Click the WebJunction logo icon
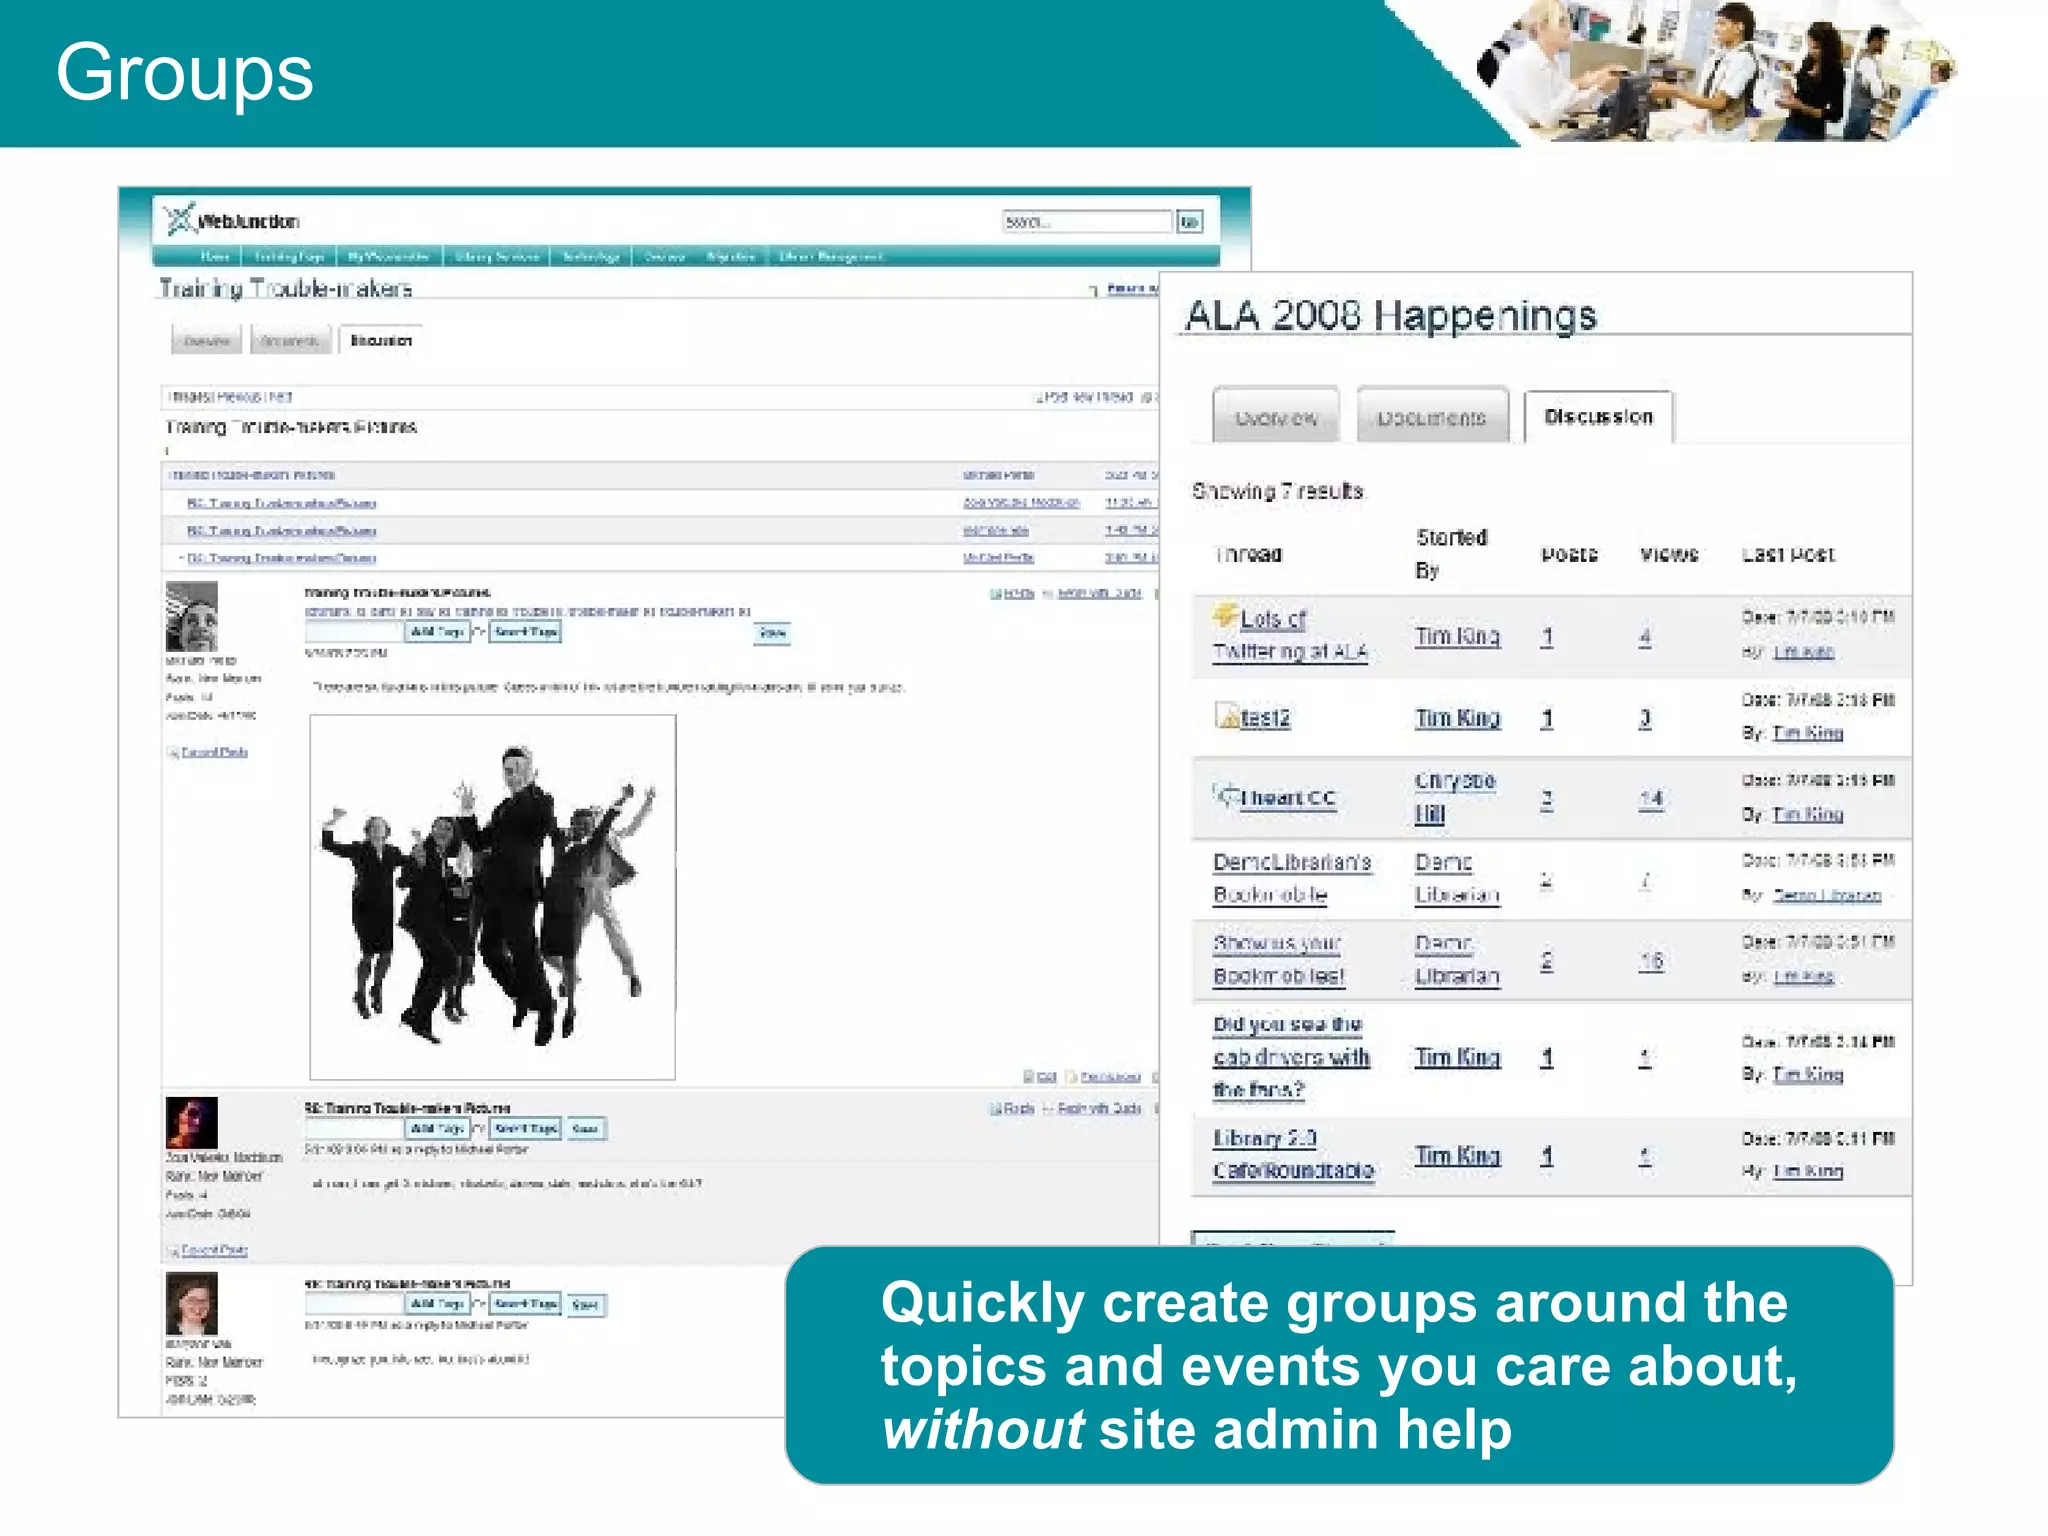Viewport: 2048px width, 1536px height. click(x=180, y=219)
